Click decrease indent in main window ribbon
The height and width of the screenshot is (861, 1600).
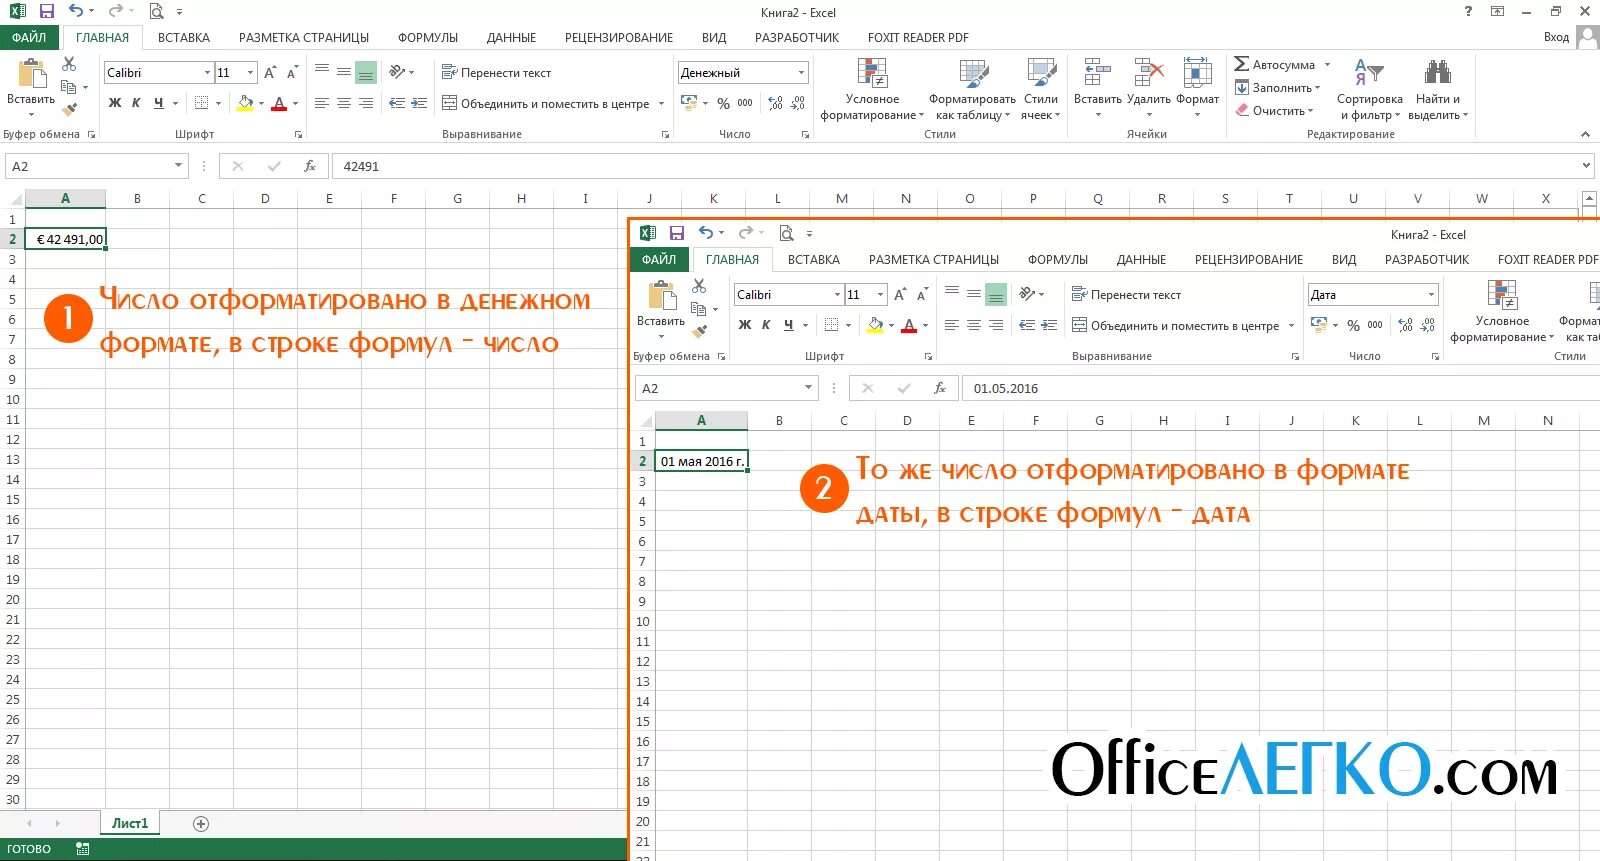click(x=397, y=103)
